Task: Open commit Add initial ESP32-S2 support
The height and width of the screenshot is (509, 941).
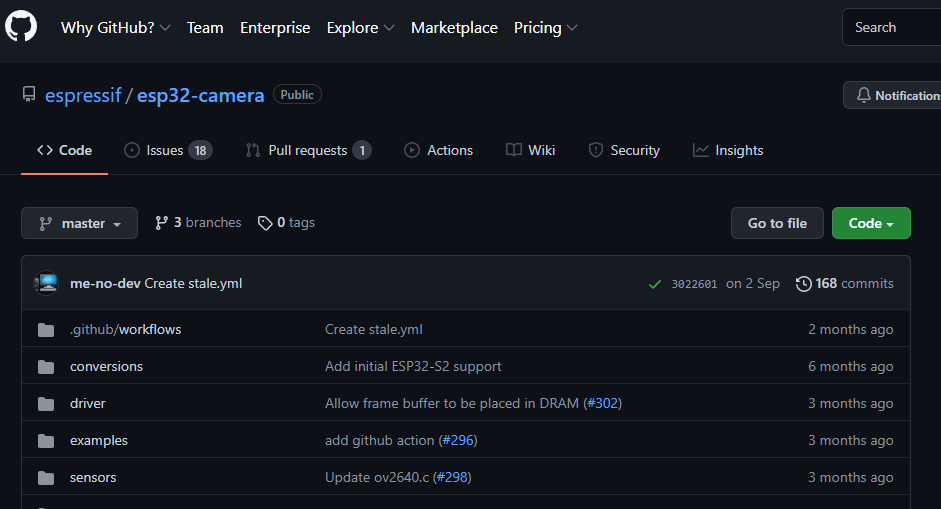Action: 413,367
